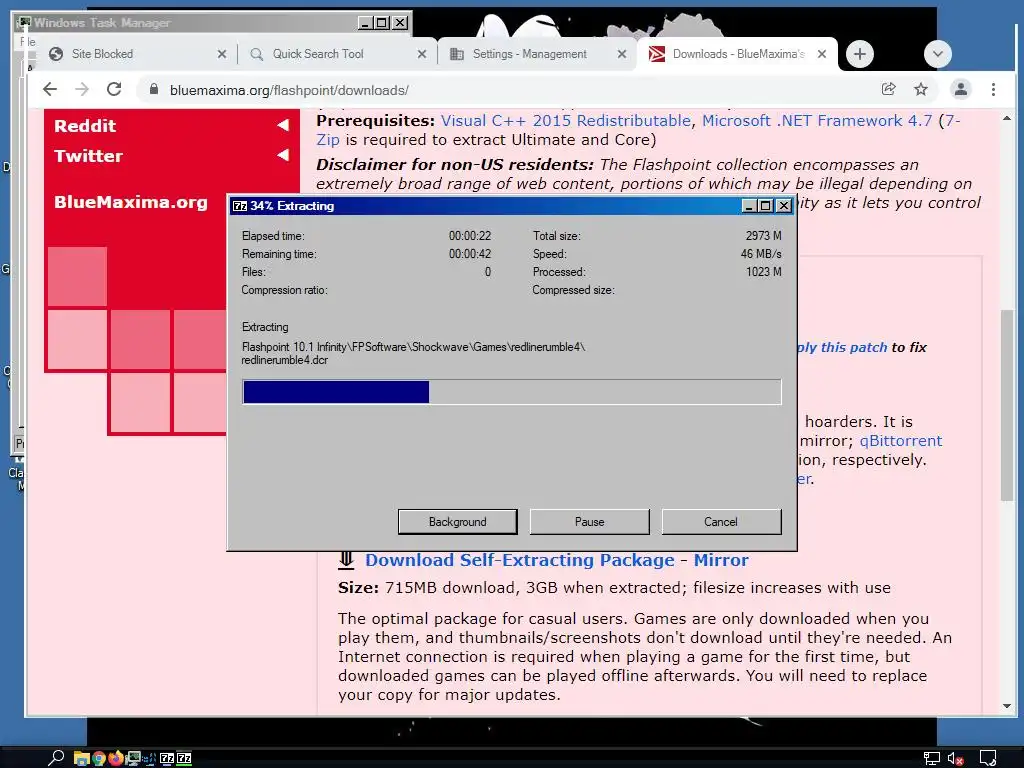Screen dimensions: 1024x768
Task: Click the 'ply this patch' link
Action: click(x=842, y=347)
